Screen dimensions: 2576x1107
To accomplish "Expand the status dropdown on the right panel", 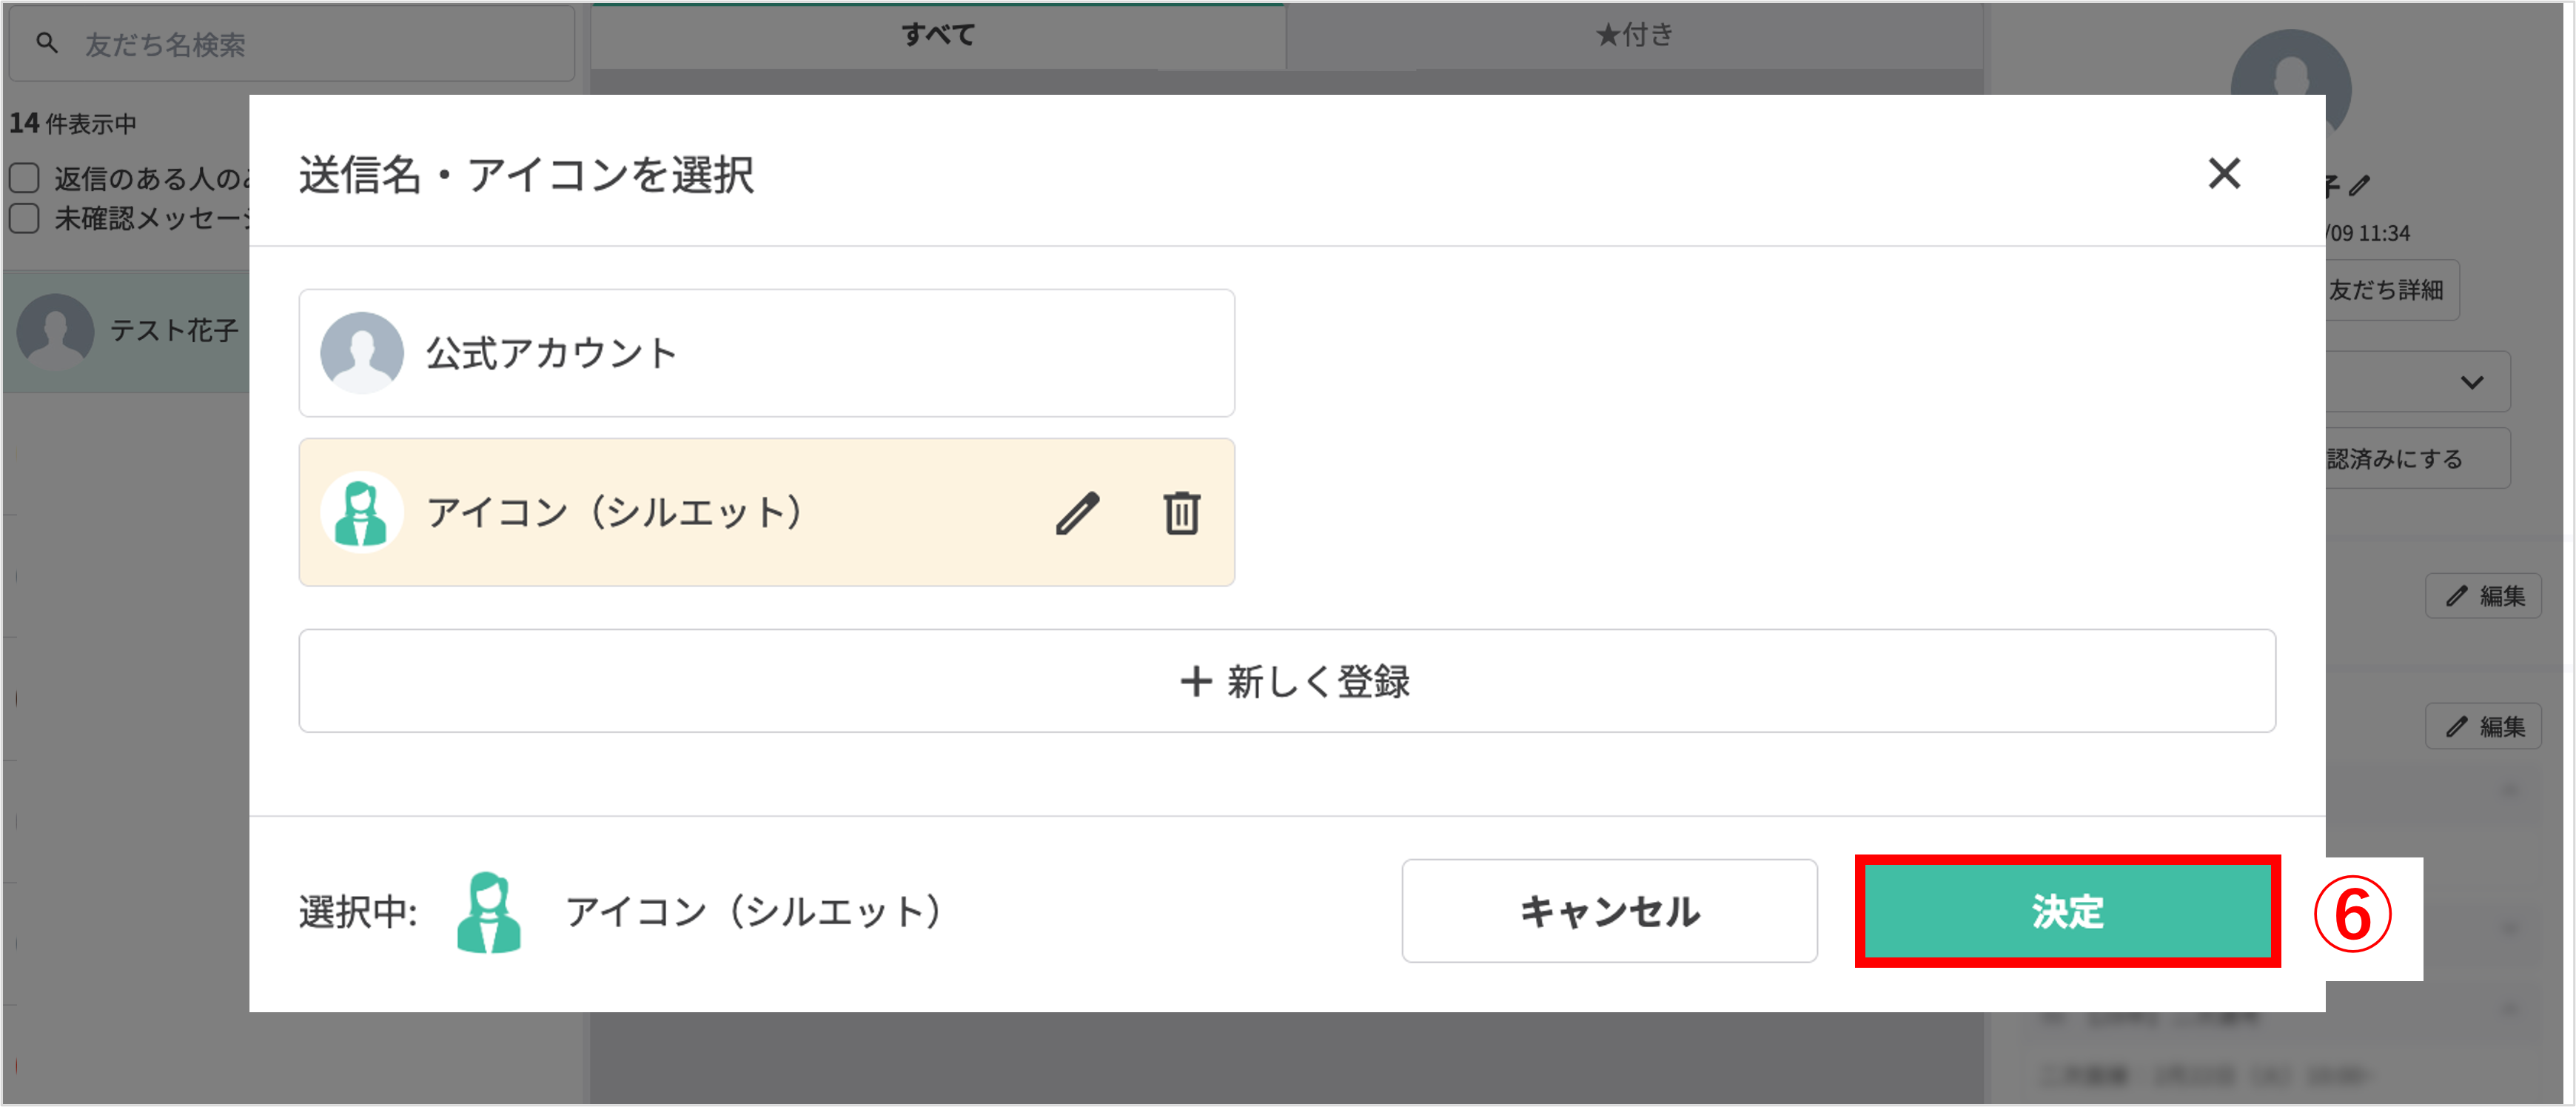I will coord(2471,381).
